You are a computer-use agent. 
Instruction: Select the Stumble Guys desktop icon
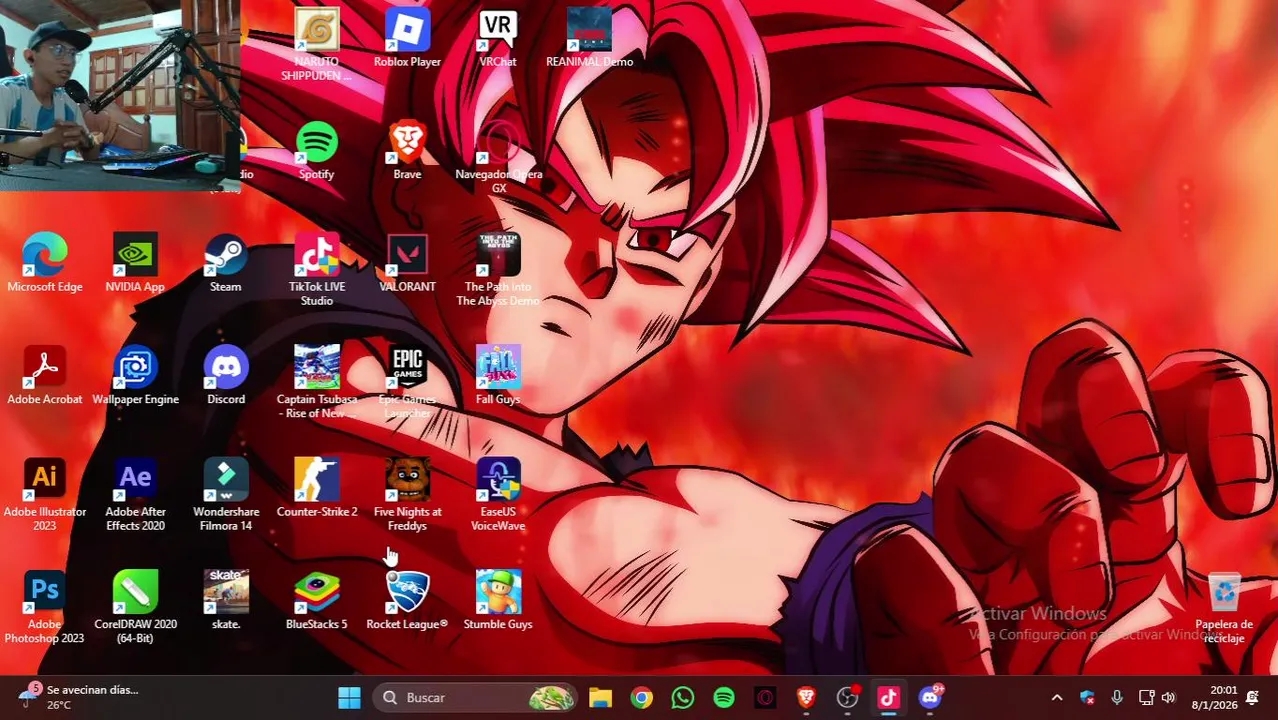tap(498, 601)
